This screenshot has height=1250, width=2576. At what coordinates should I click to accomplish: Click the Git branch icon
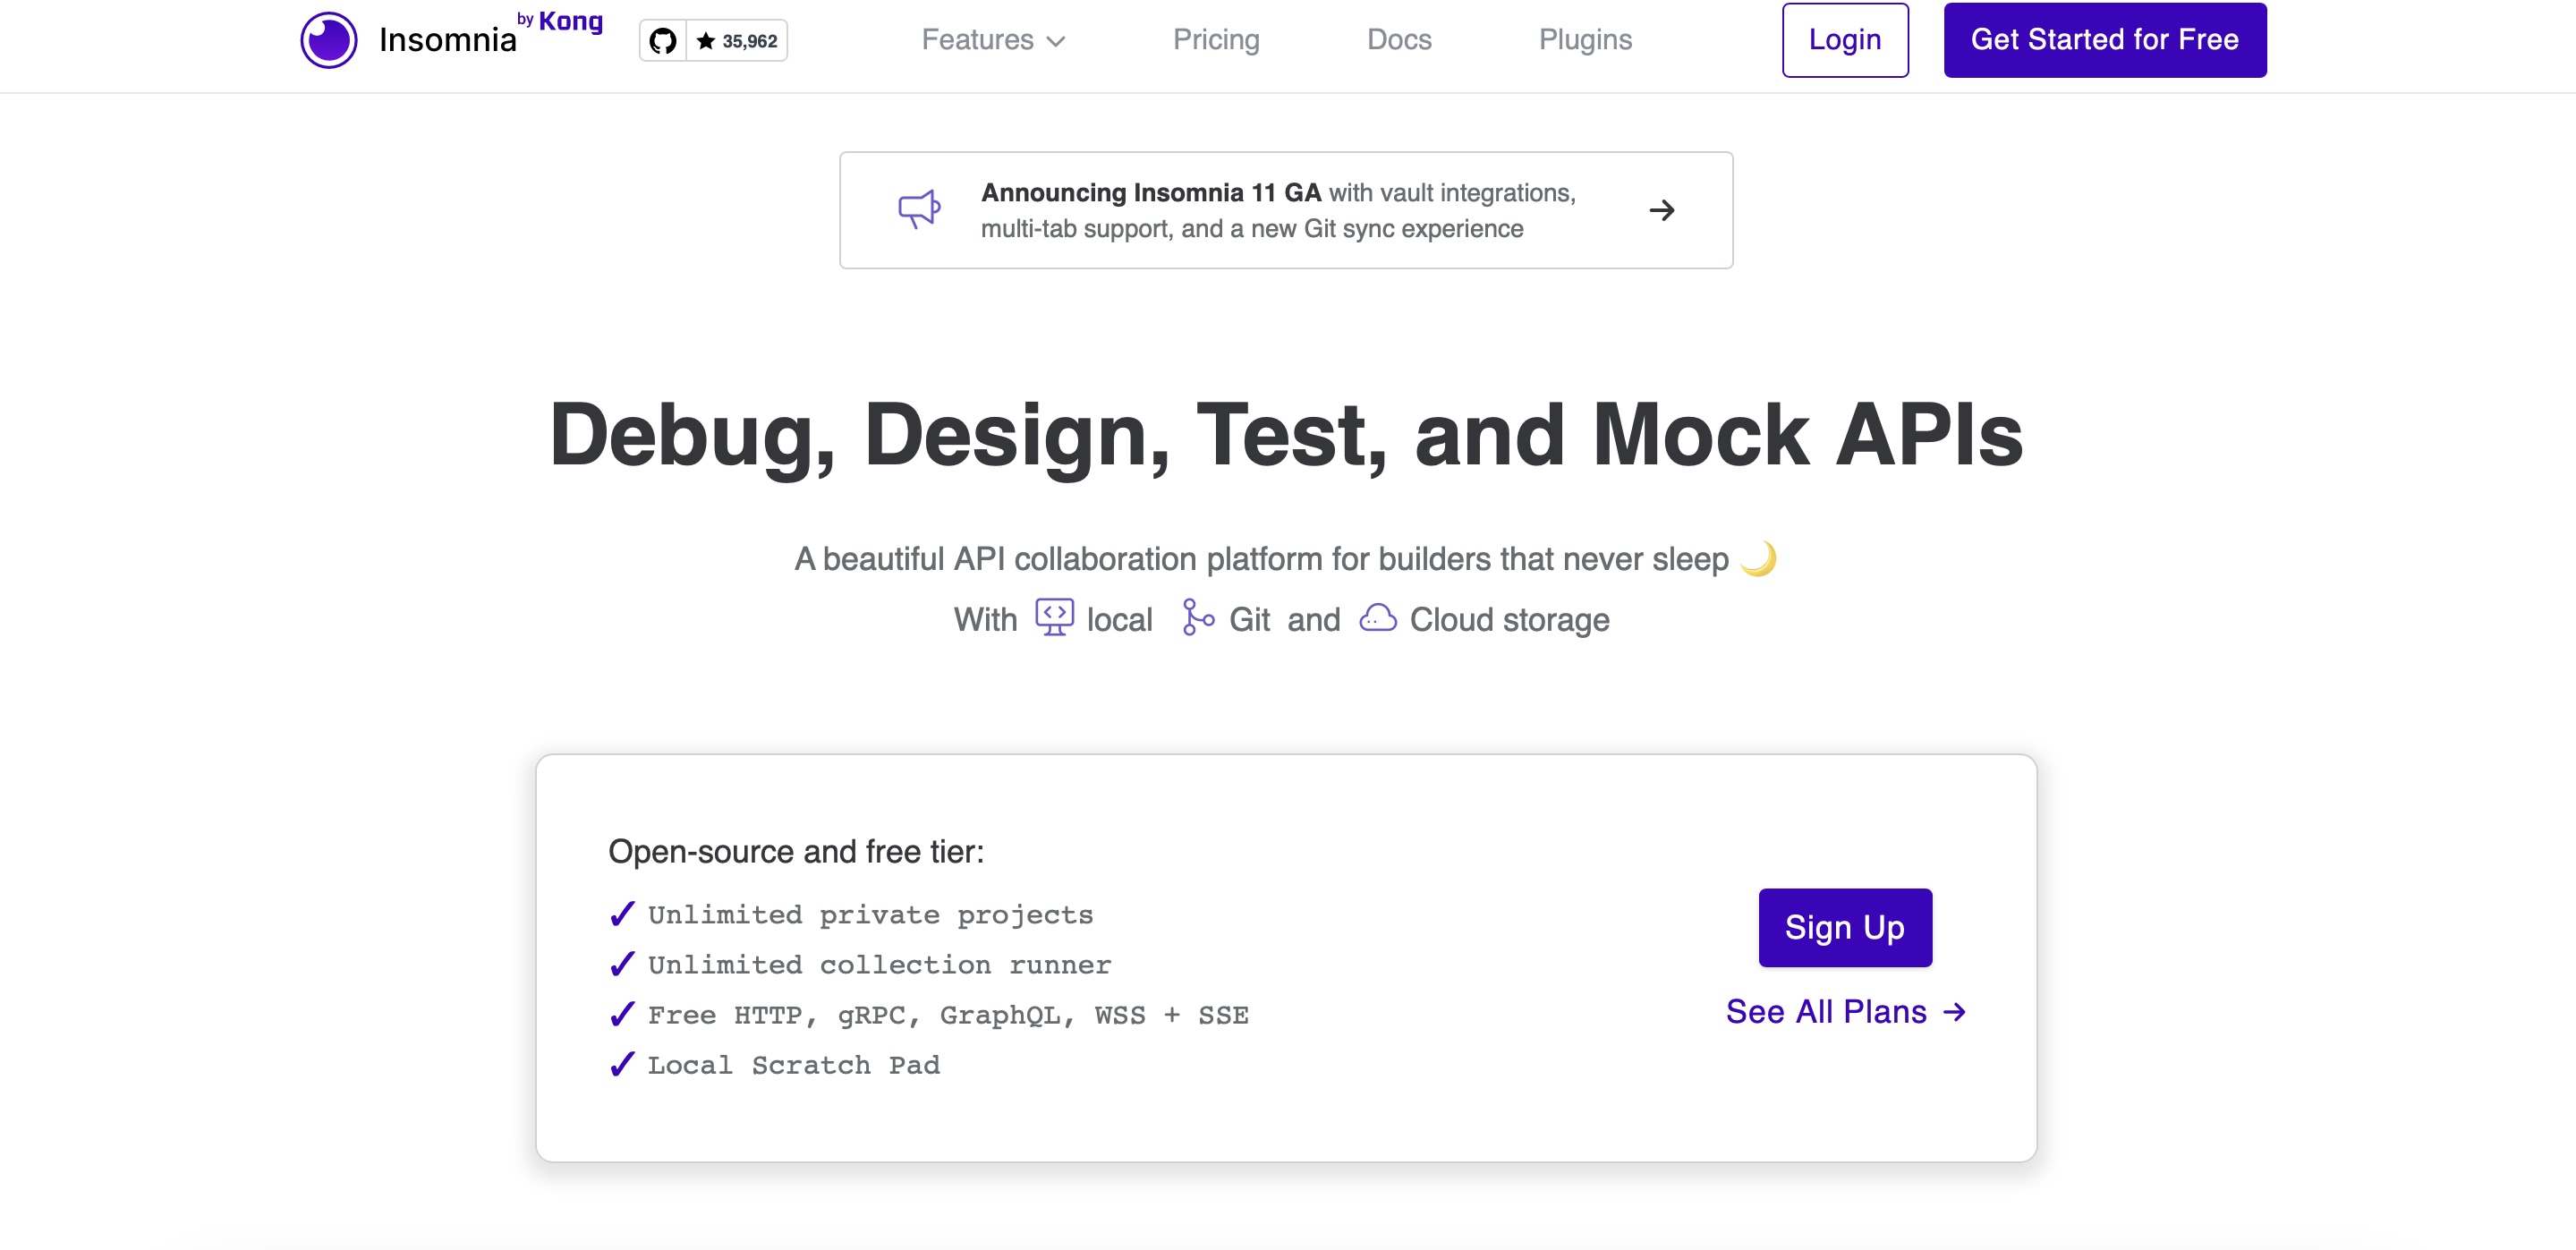(1196, 617)
